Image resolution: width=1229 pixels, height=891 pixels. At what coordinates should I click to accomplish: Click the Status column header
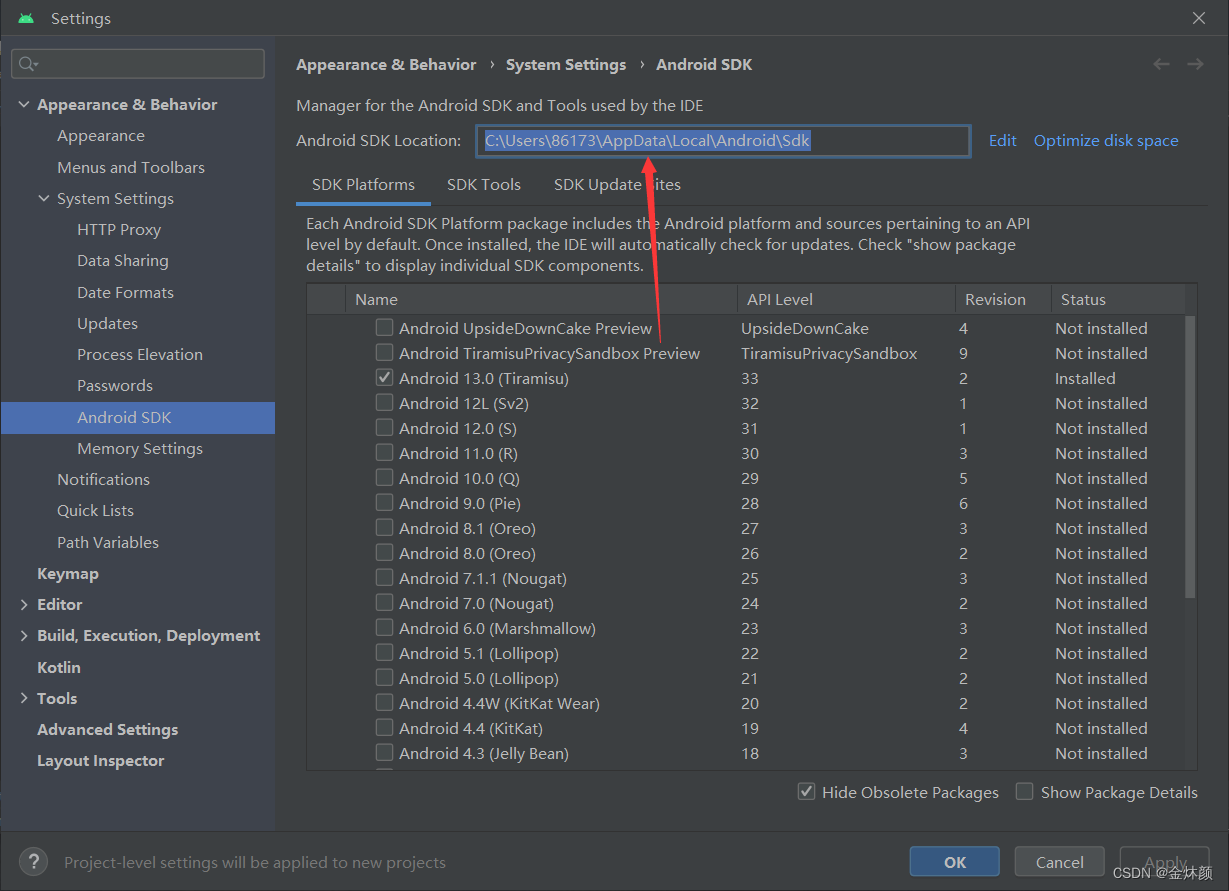pos(1118,299)
